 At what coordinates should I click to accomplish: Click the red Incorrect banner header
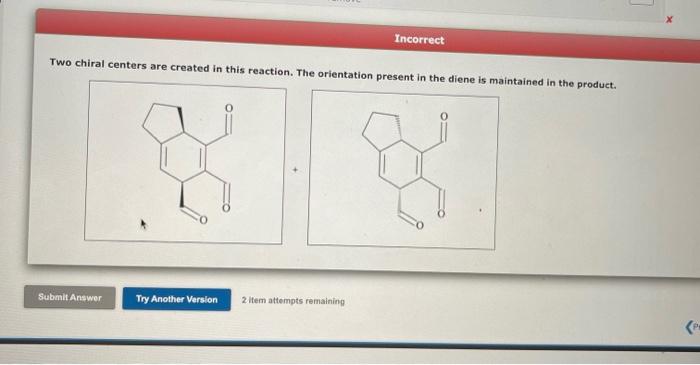click(x=368, y=36)
